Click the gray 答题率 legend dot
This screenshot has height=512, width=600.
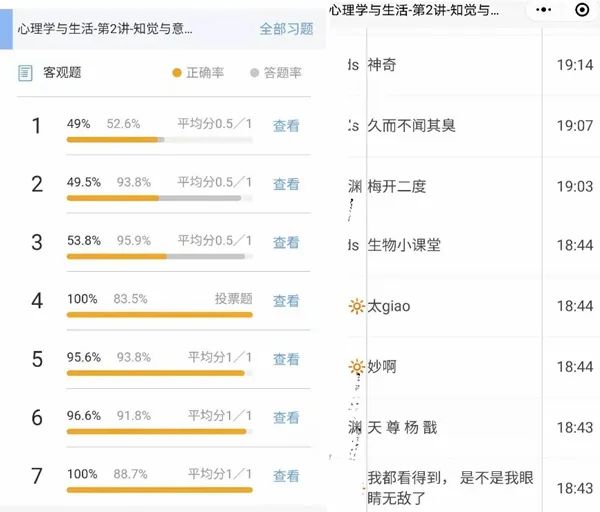(x=254, y=73)
